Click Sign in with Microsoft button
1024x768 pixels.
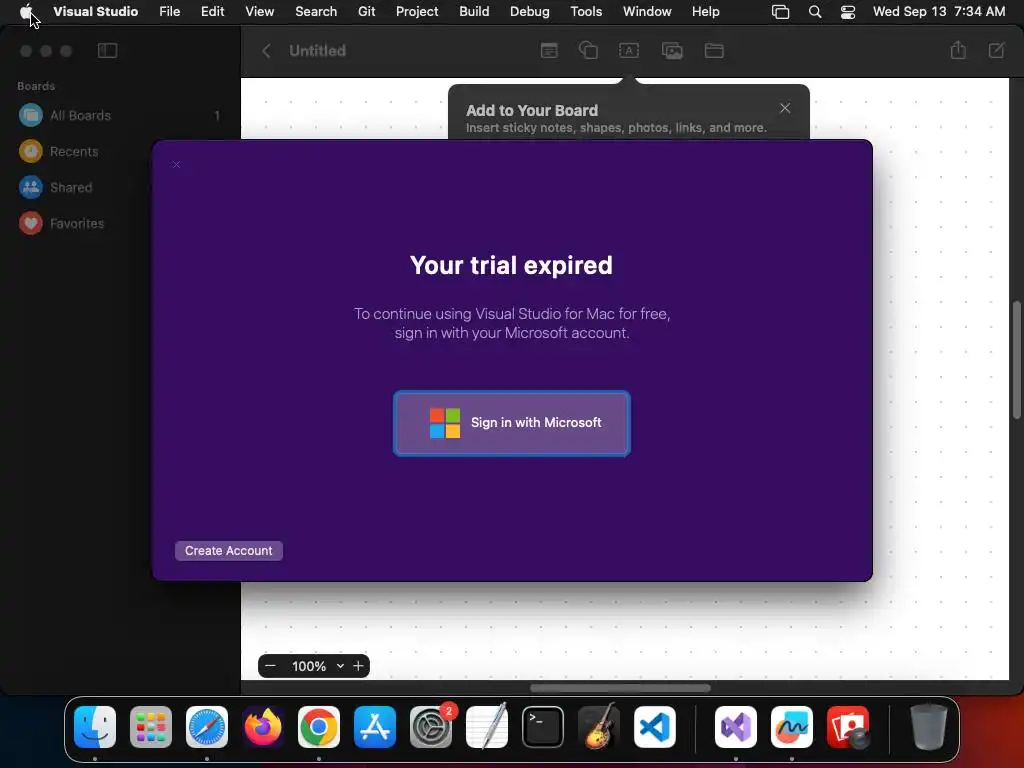511,423
